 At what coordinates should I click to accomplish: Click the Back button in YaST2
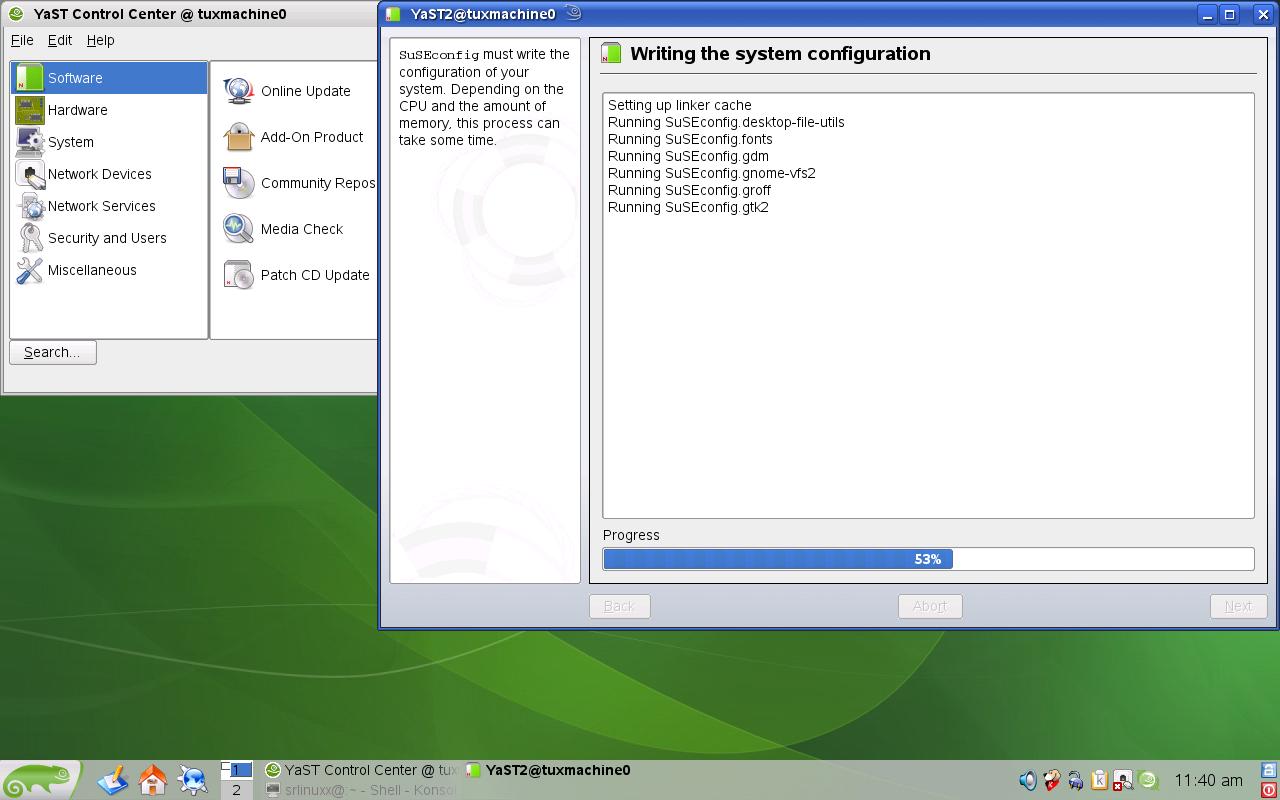pyautogui.click(x=620, y=606)
